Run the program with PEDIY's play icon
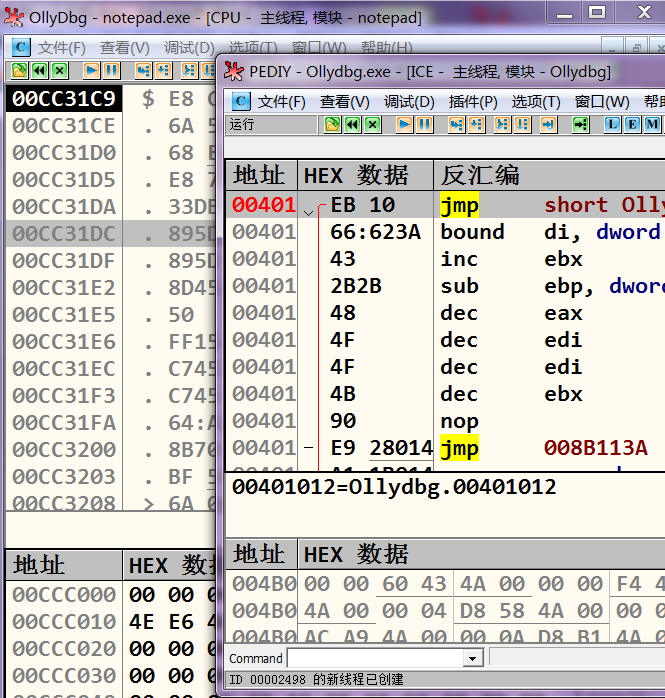 pyautogui.click(x=404, y=125)
